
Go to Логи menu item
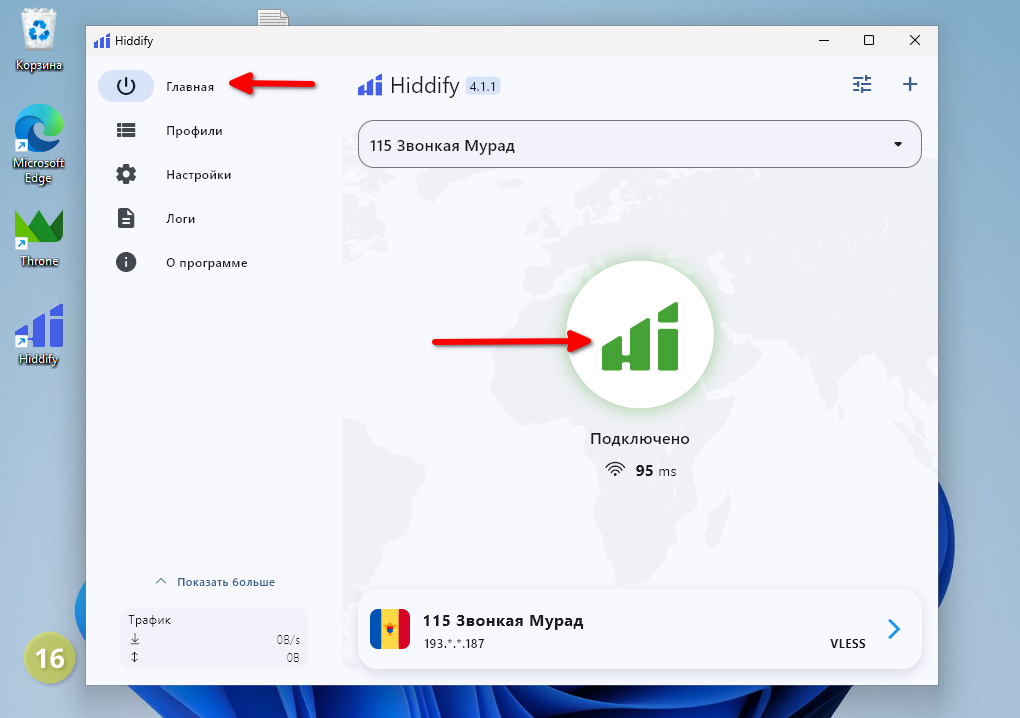pos(180,219)
